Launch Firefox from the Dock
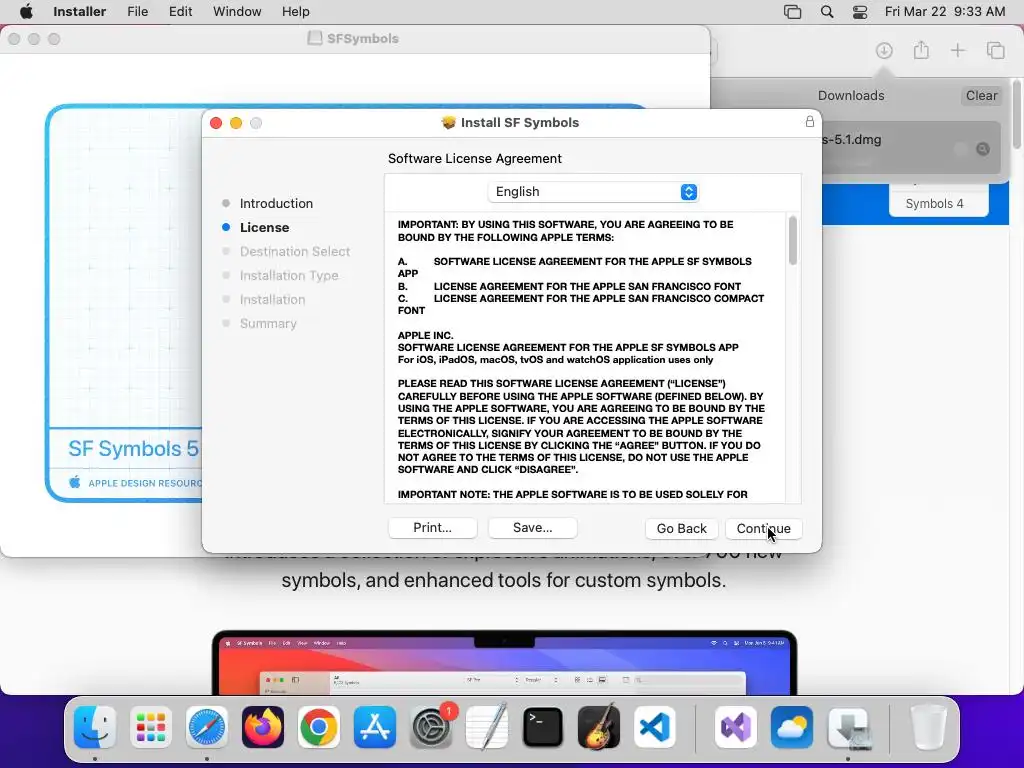Screen dimensions: 1024x768 (x=263, y=727)
